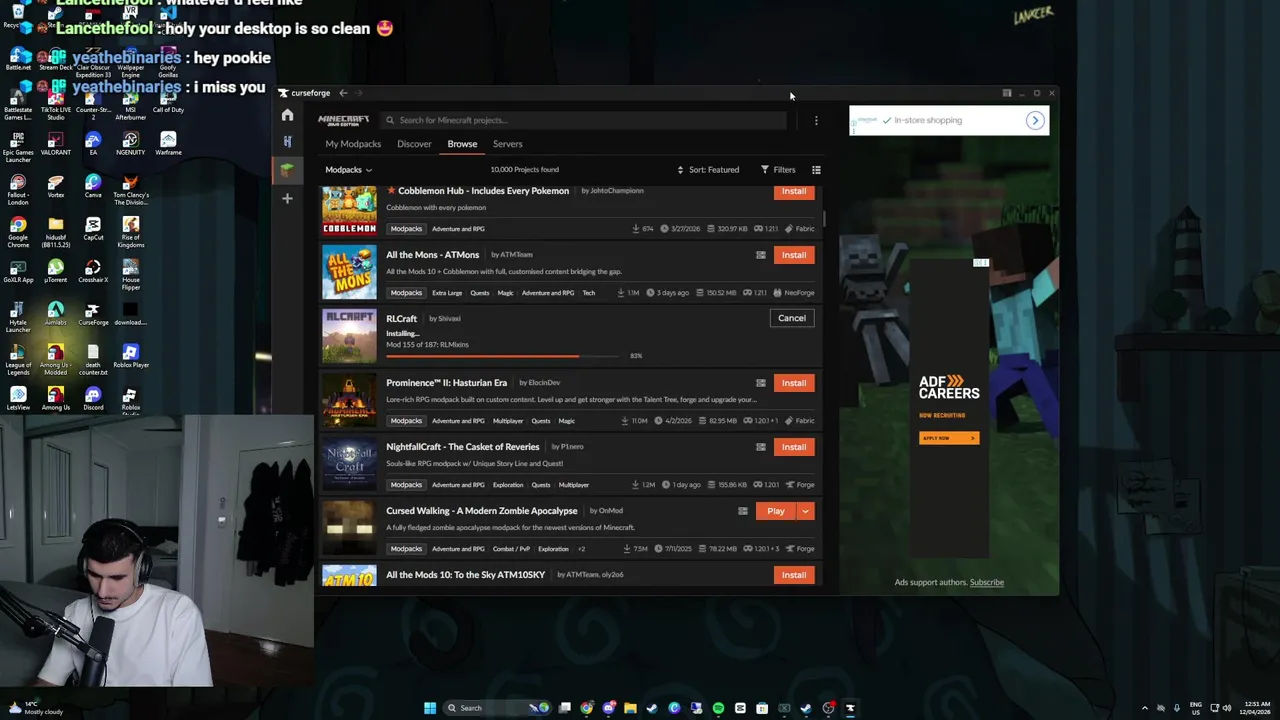The width and height of the screenshot is (1280, 720).
Task: Open the Sort: Featured dropdown
Action: click(708, 170)
